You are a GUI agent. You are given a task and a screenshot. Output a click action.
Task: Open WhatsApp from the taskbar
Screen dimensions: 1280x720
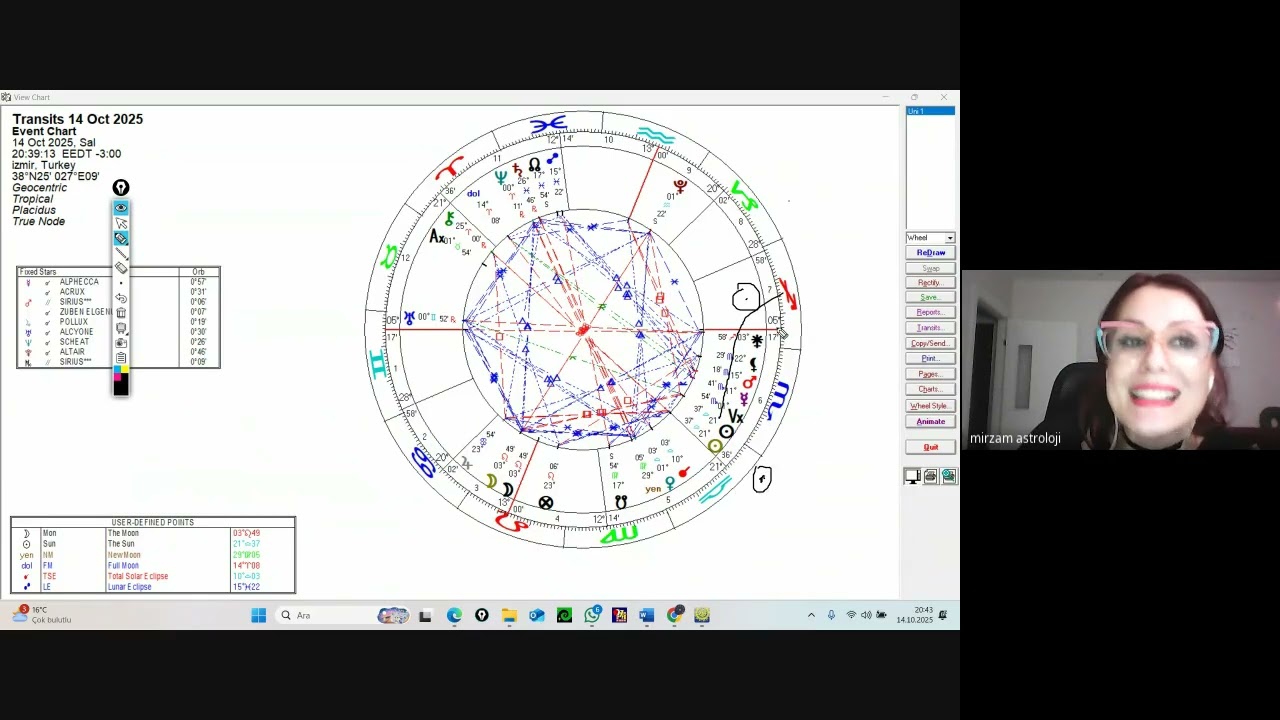[592, 615]
